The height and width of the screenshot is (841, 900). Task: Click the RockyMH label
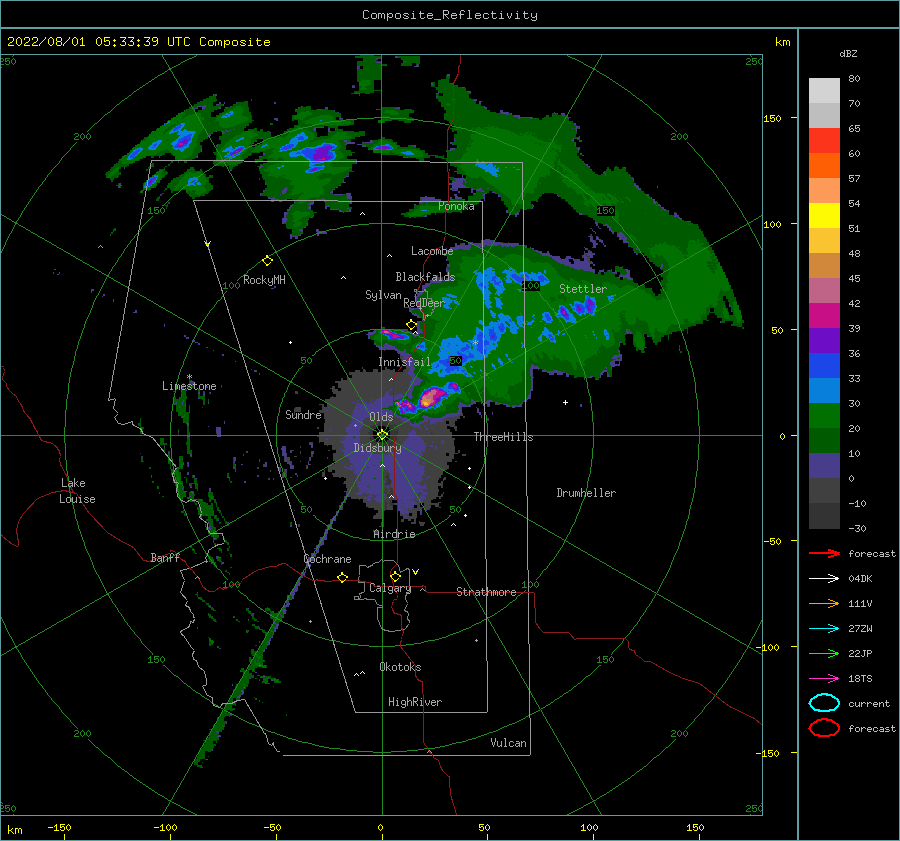264,280
